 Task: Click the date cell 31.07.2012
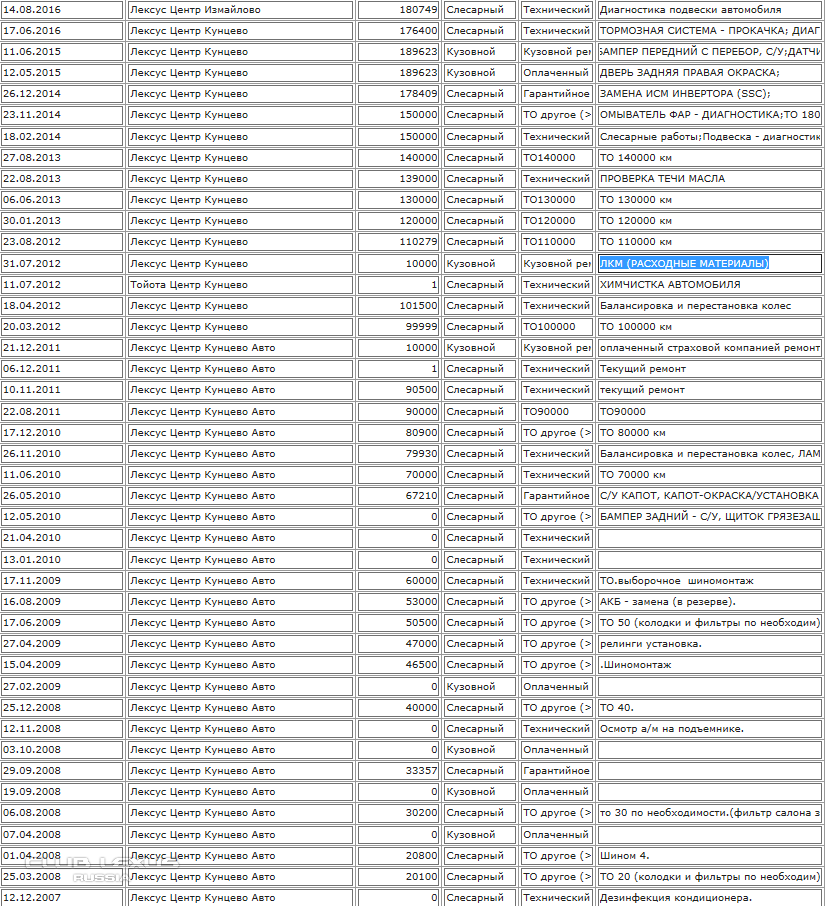point(62,263)
